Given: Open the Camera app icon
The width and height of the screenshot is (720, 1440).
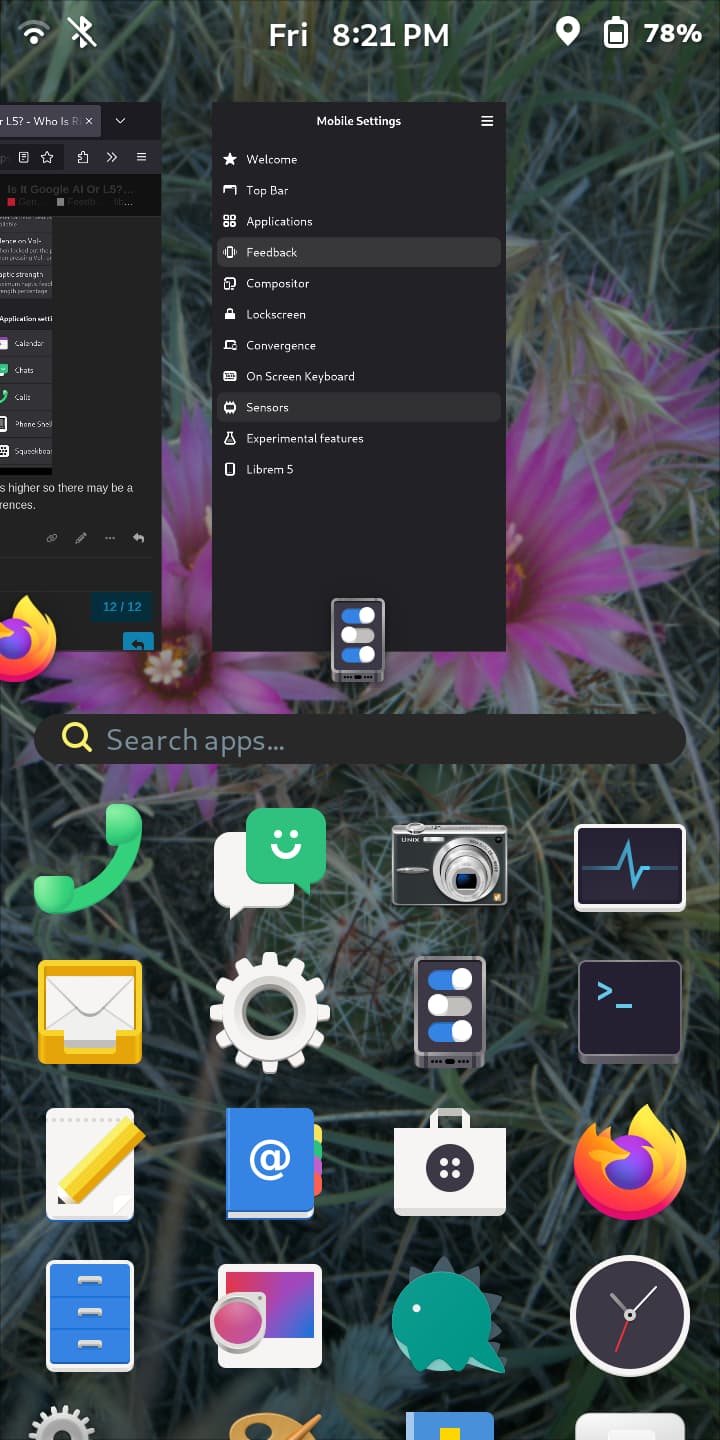Looking at the screenshot, I should (x=450, y=864).
